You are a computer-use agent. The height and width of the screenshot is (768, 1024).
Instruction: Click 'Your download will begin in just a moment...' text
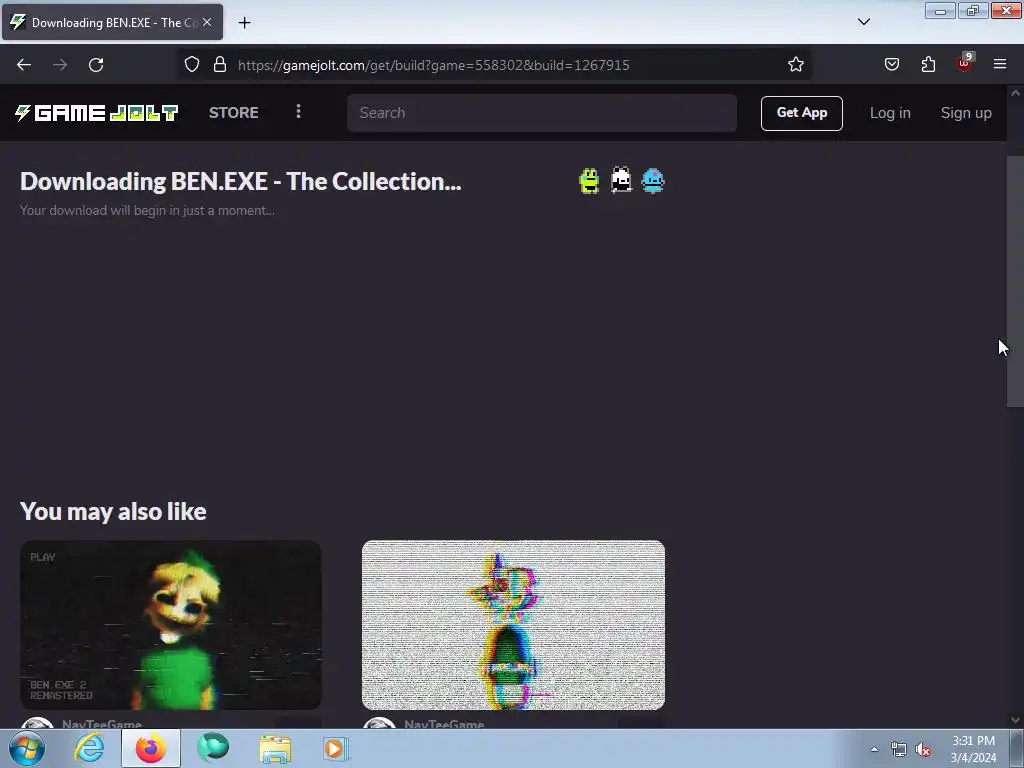coord(148,210)
